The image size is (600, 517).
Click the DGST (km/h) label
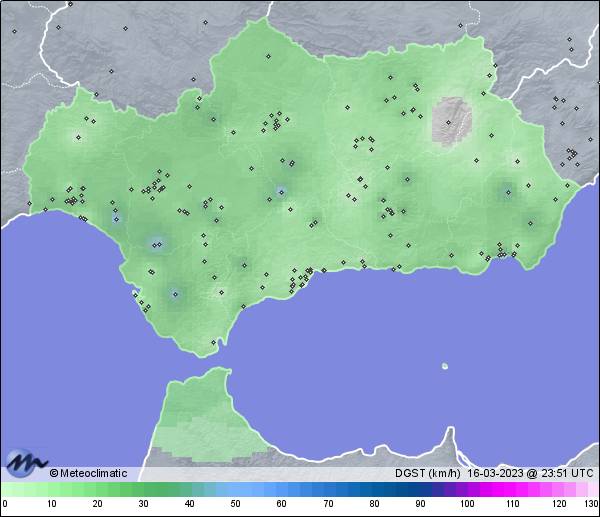[x=427, y=473]
